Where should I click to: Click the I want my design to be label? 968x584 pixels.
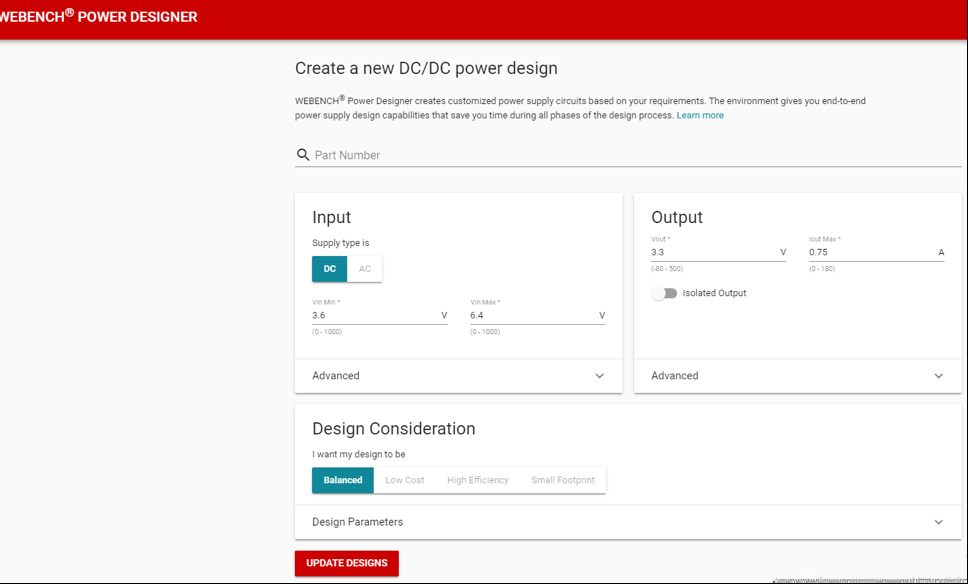359,454
